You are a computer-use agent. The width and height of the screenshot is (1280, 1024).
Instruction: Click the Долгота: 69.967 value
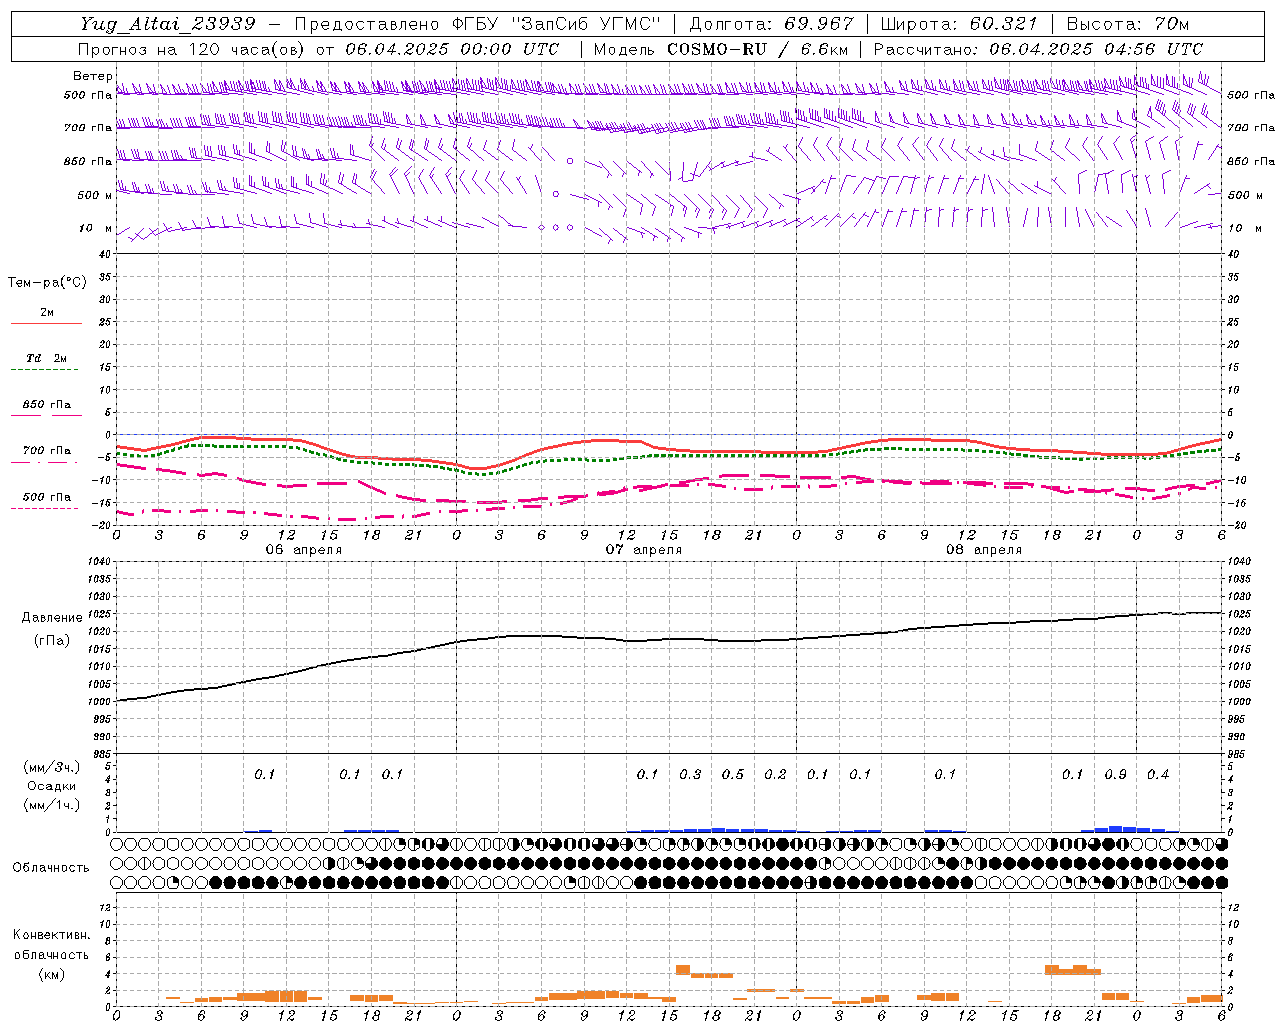point(772,24)
